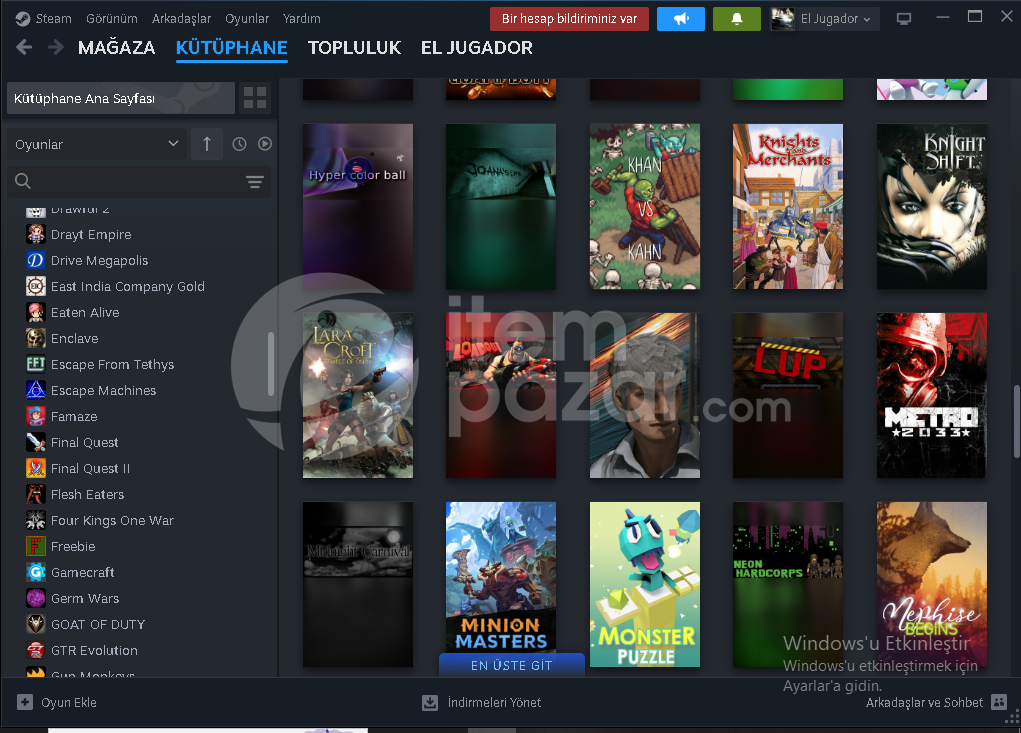Screen dimensions: 1021x733
Task: Open the Hyper color ball cover
Action: (358, 206)
